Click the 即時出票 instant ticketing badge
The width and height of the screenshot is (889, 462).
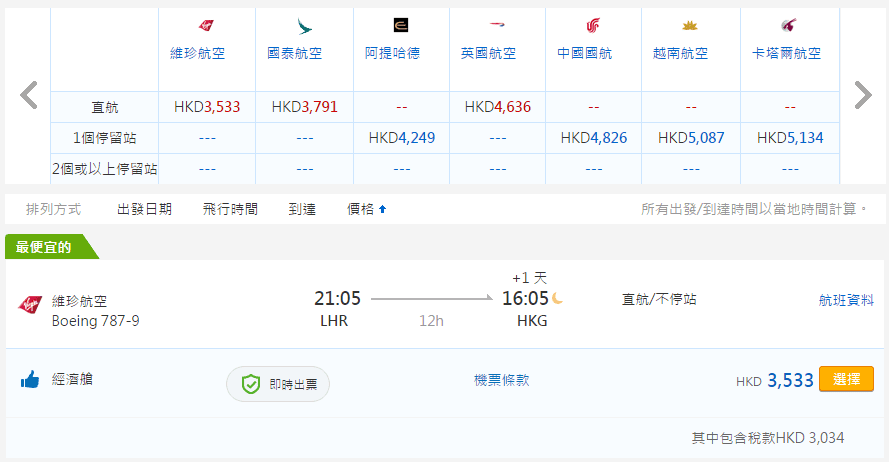point(278,383)
